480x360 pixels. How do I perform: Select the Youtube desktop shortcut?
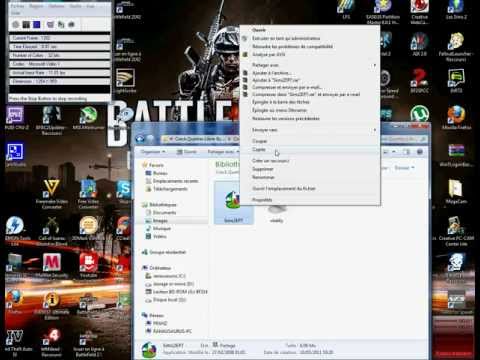[88, 265]
